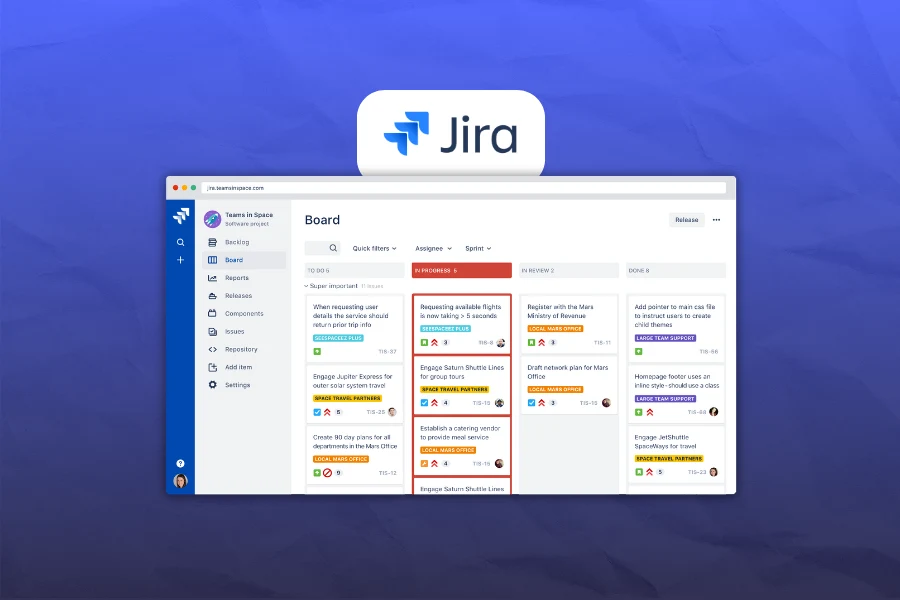Click task checkbox icon on Draft network plan card
900x600 pixels.
[x=532, y=403]
